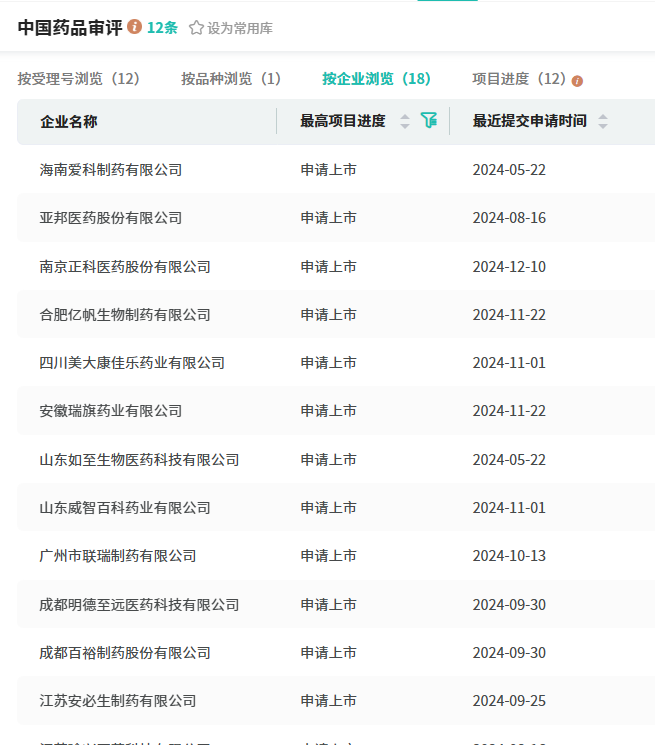Click 四川美大康佳乐药业有限公司
The image size is (655, 745).
(132, 363)
